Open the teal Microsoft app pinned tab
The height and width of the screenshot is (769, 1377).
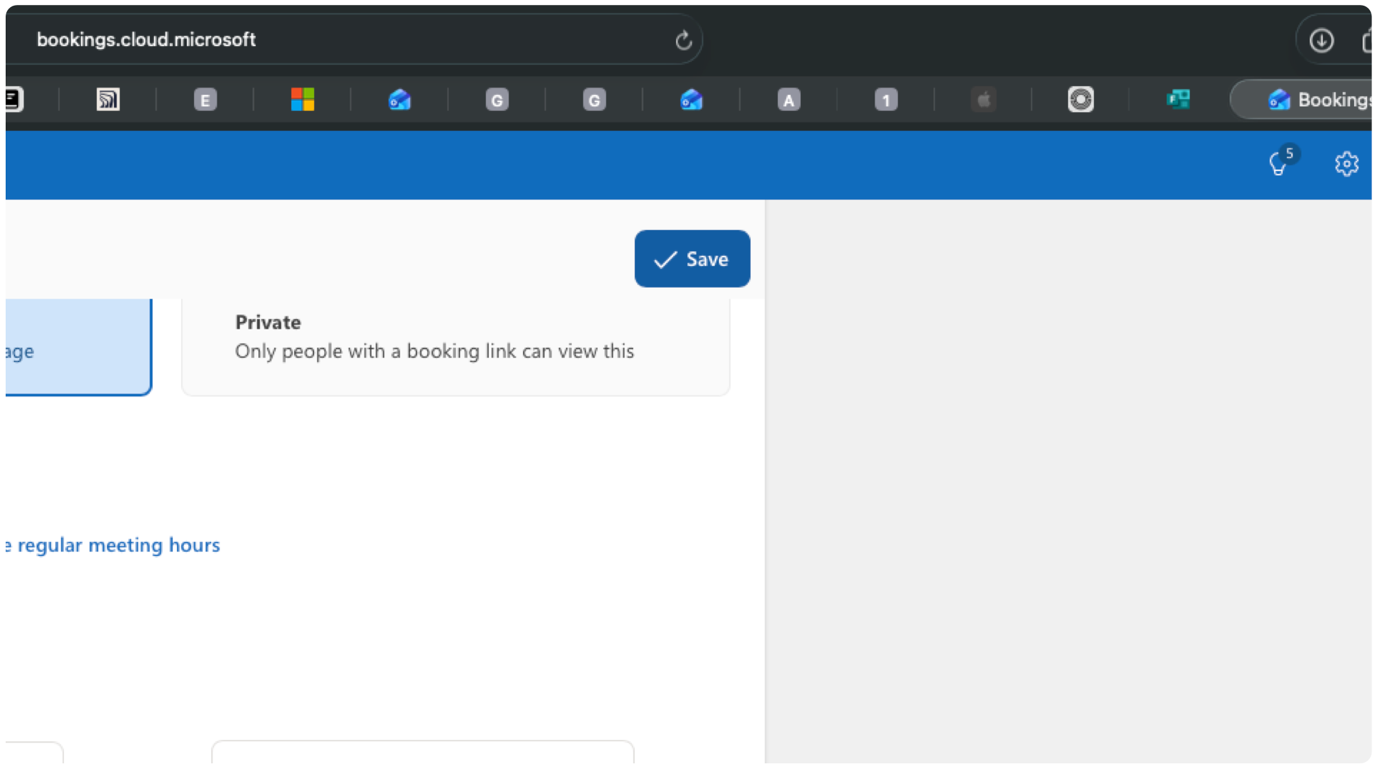1178,99
